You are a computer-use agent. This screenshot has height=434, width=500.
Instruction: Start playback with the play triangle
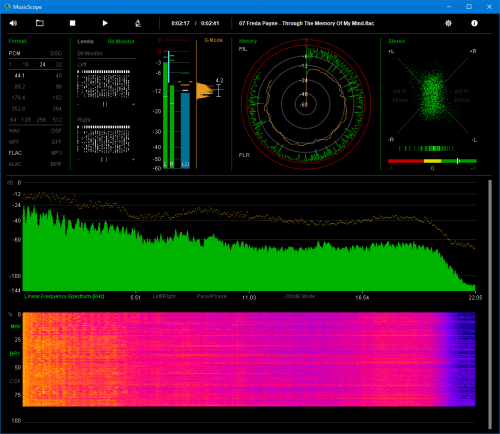[105, 23]
